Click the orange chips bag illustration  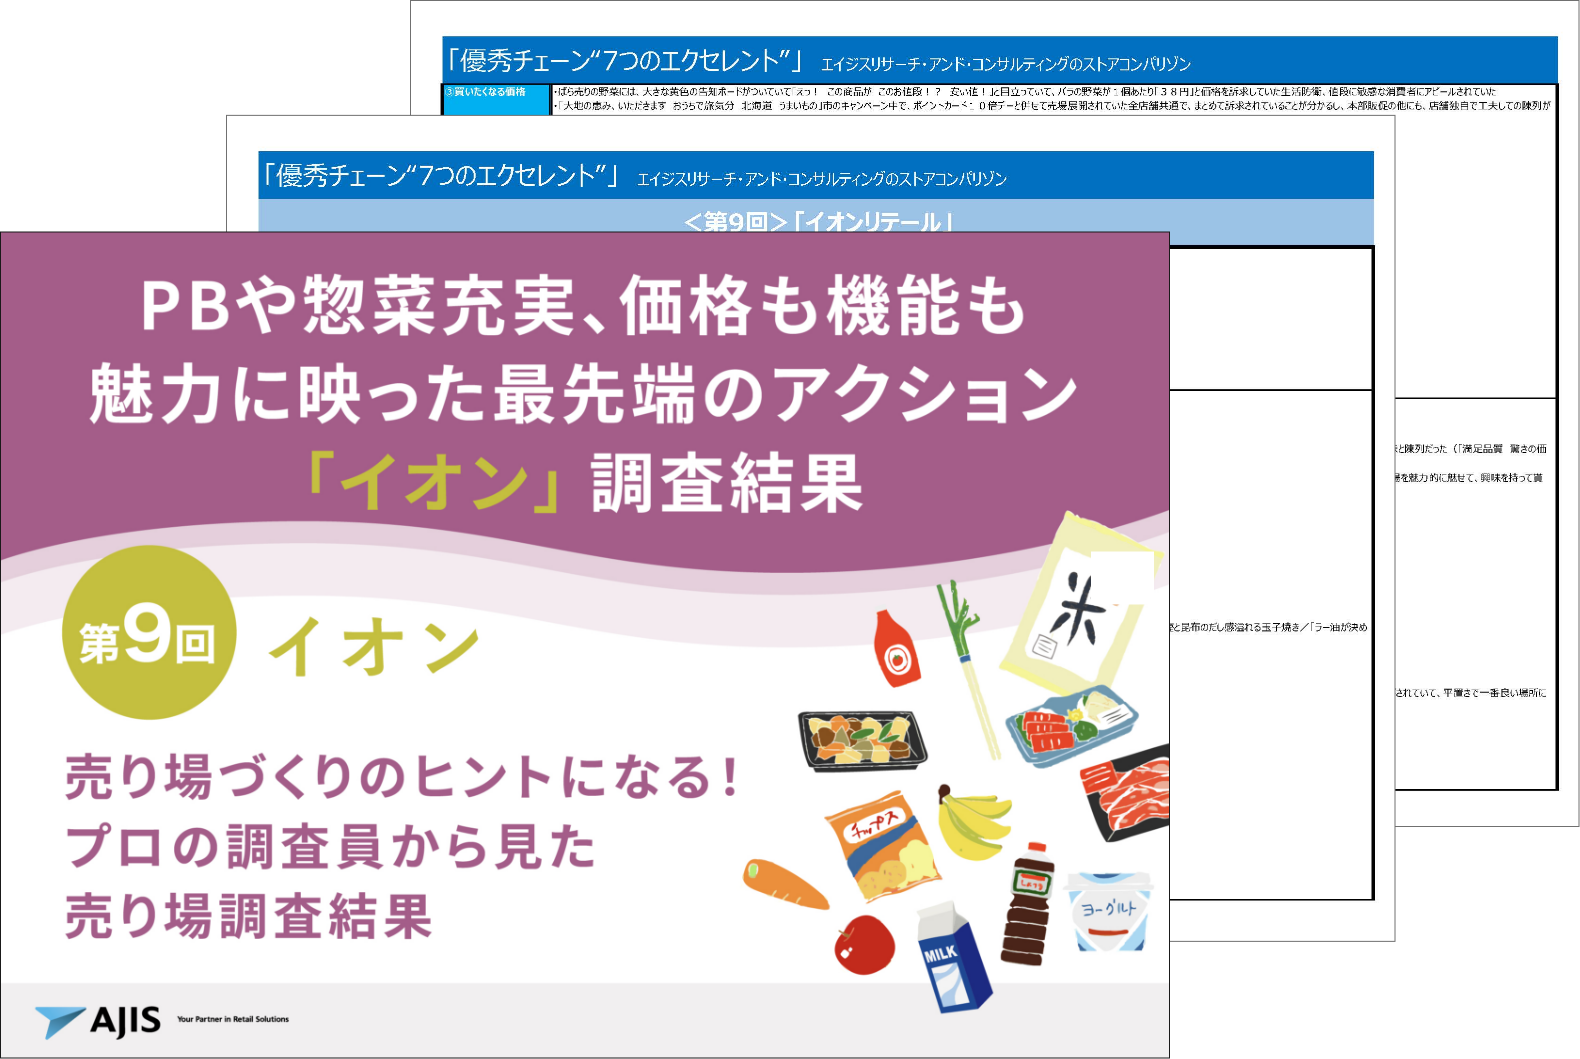(882, 846)
